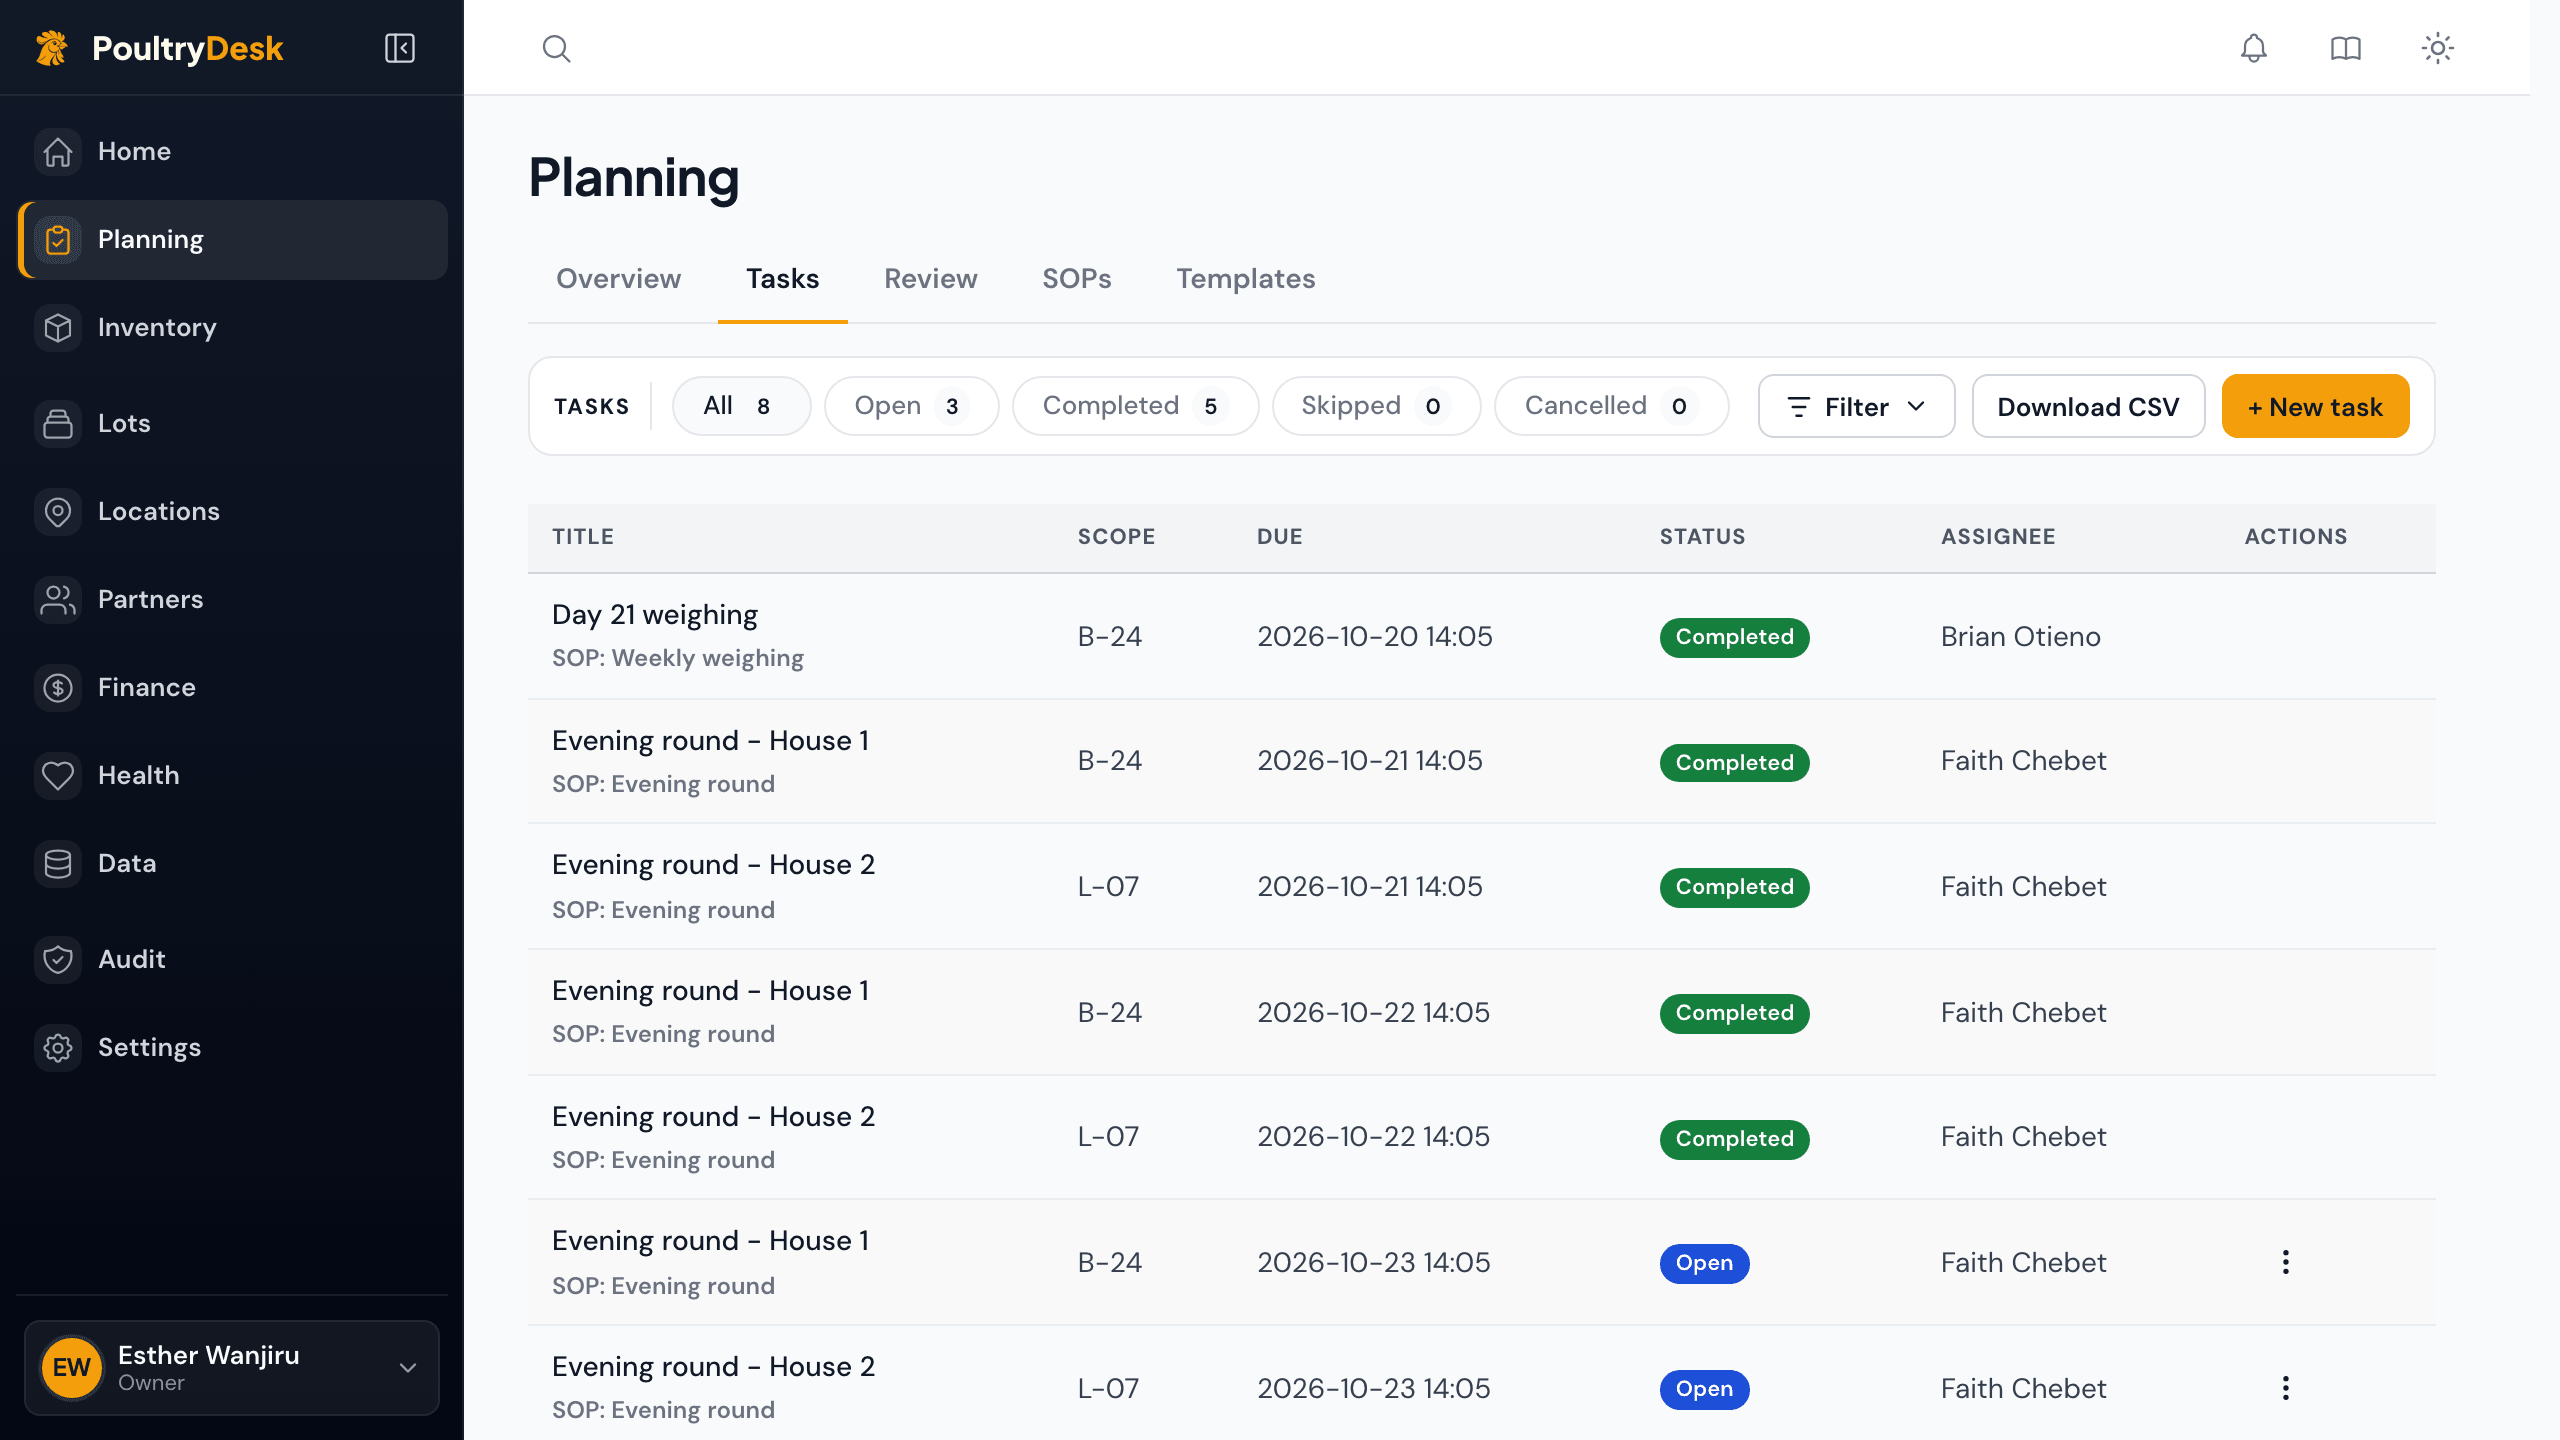Filter tasks by Cancelled status
Image resolution: width=2560 pixels, height=1440 pixels.
tap(1611, 406)
